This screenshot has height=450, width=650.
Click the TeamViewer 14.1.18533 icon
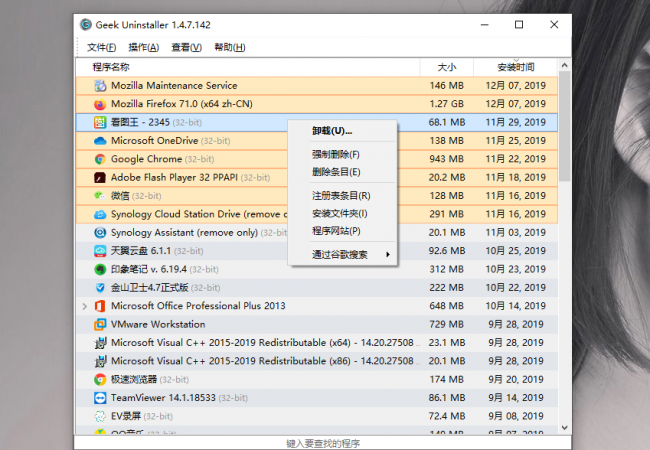pos(100,398)
